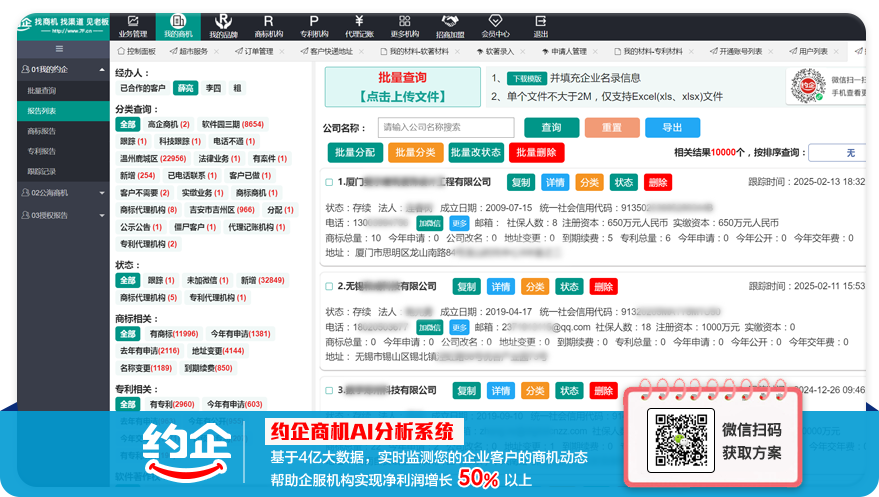Close the 申请人管理 tab
The width and height of the screenshot is (879, 497).
click(595, 52)
